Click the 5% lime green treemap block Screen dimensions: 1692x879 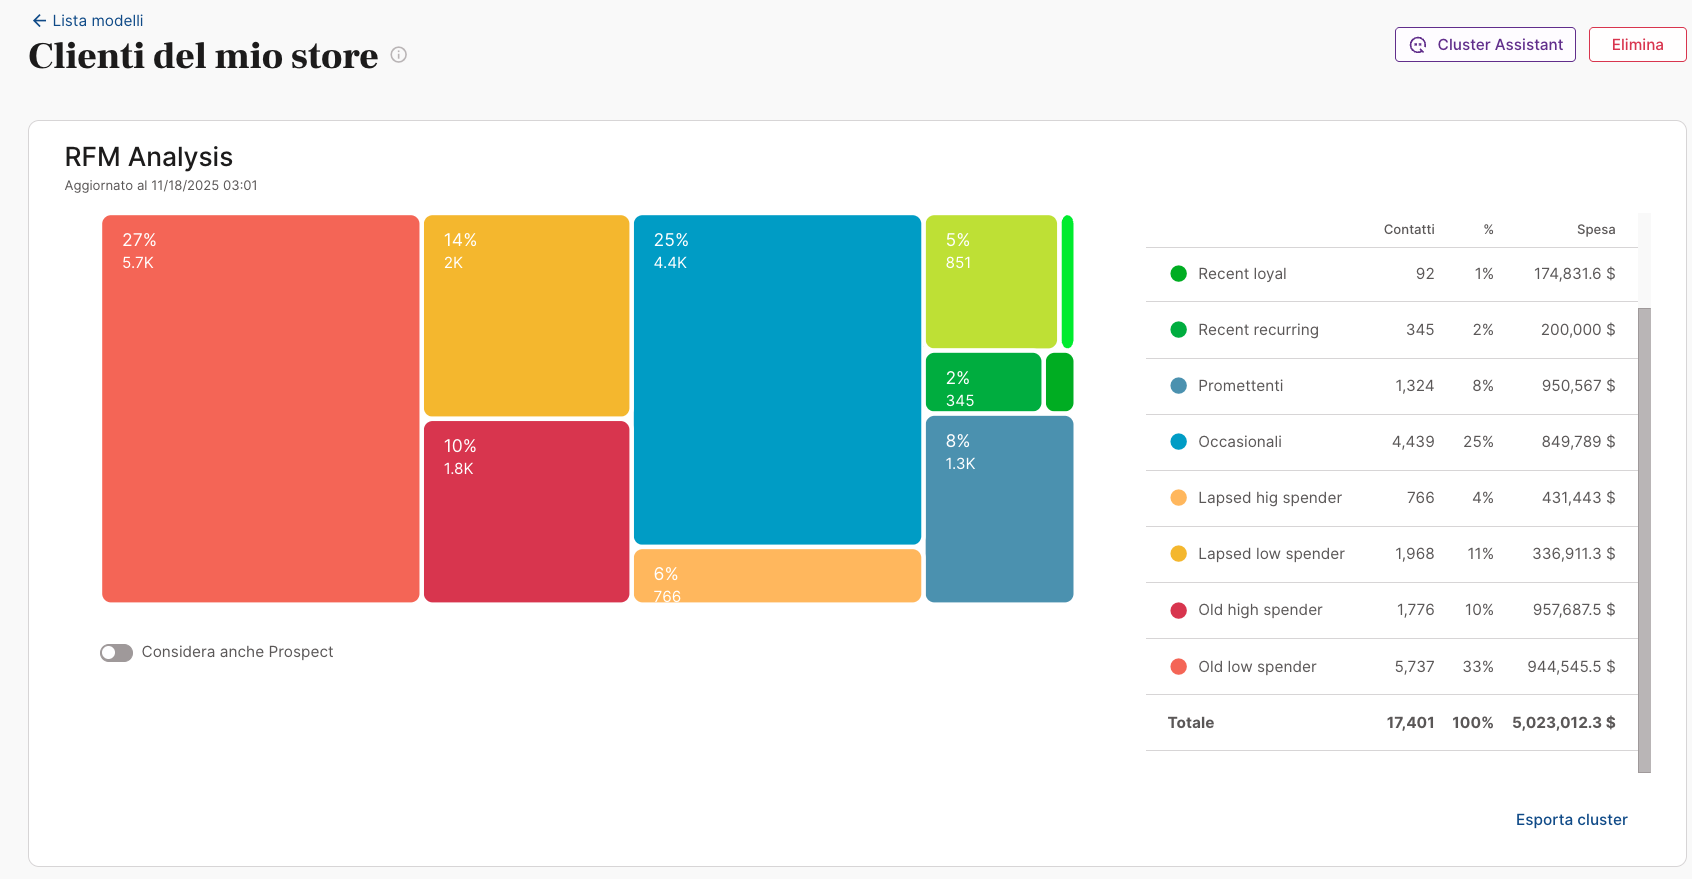(x=990, y=282)
